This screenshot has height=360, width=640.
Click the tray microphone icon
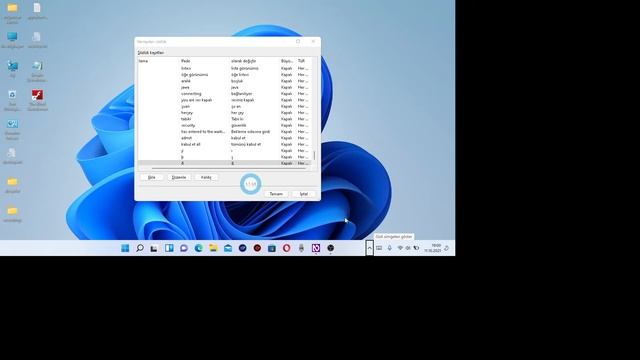[x=390, y=248]
